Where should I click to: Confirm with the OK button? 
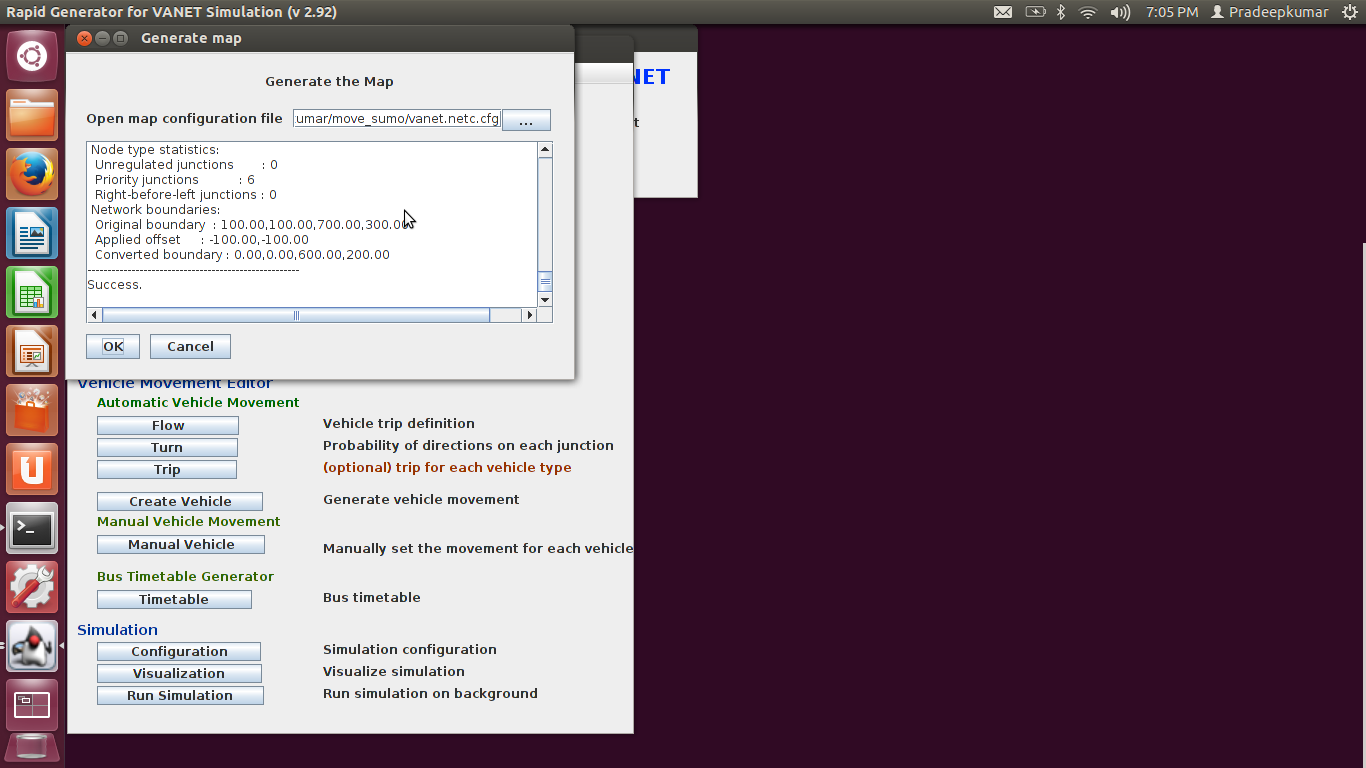coord(113,346)
